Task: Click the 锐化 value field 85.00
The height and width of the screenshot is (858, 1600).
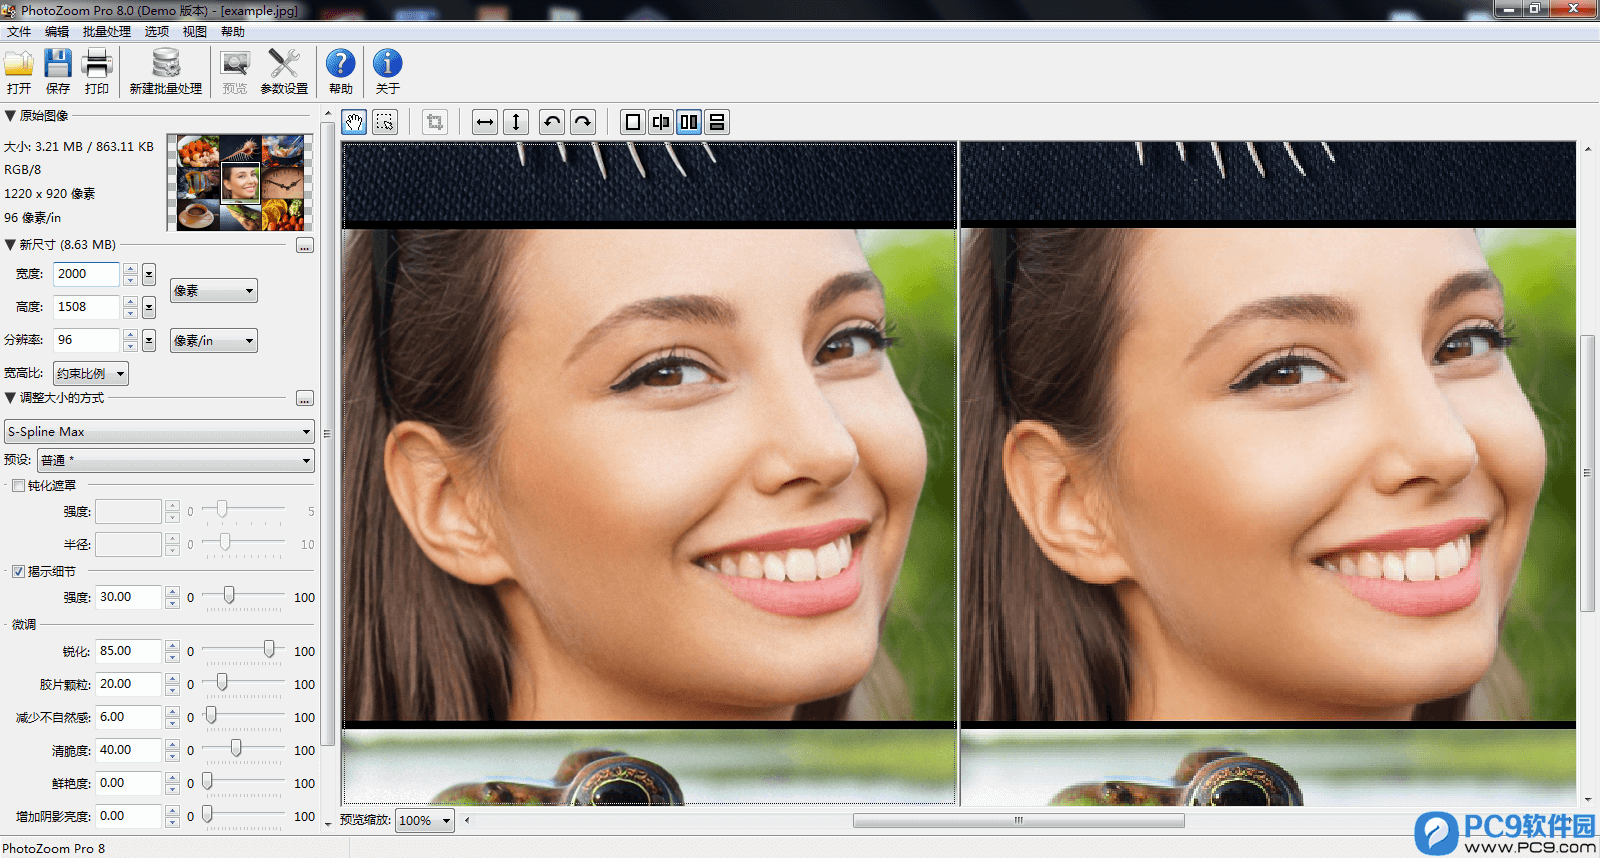Action: tap(129, 651)
